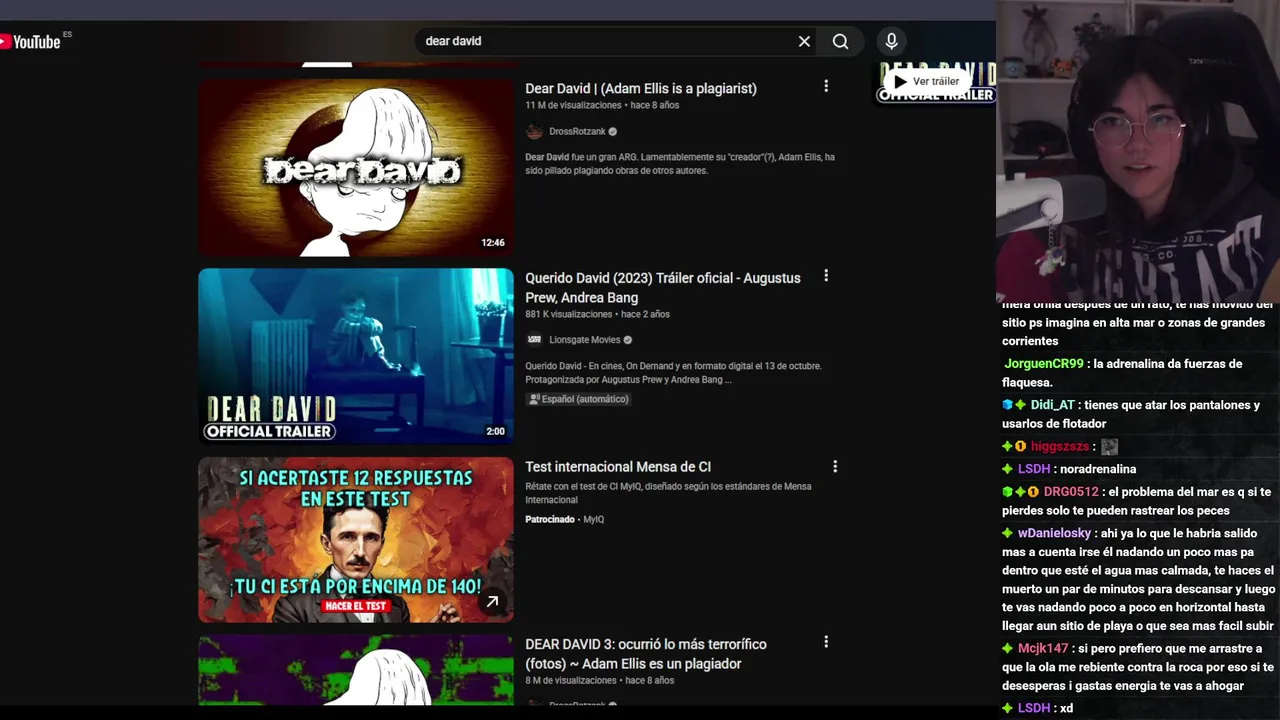Click the magnifier search button
The width and height of the screenshot is (1280, 720).
click(840, 41)
